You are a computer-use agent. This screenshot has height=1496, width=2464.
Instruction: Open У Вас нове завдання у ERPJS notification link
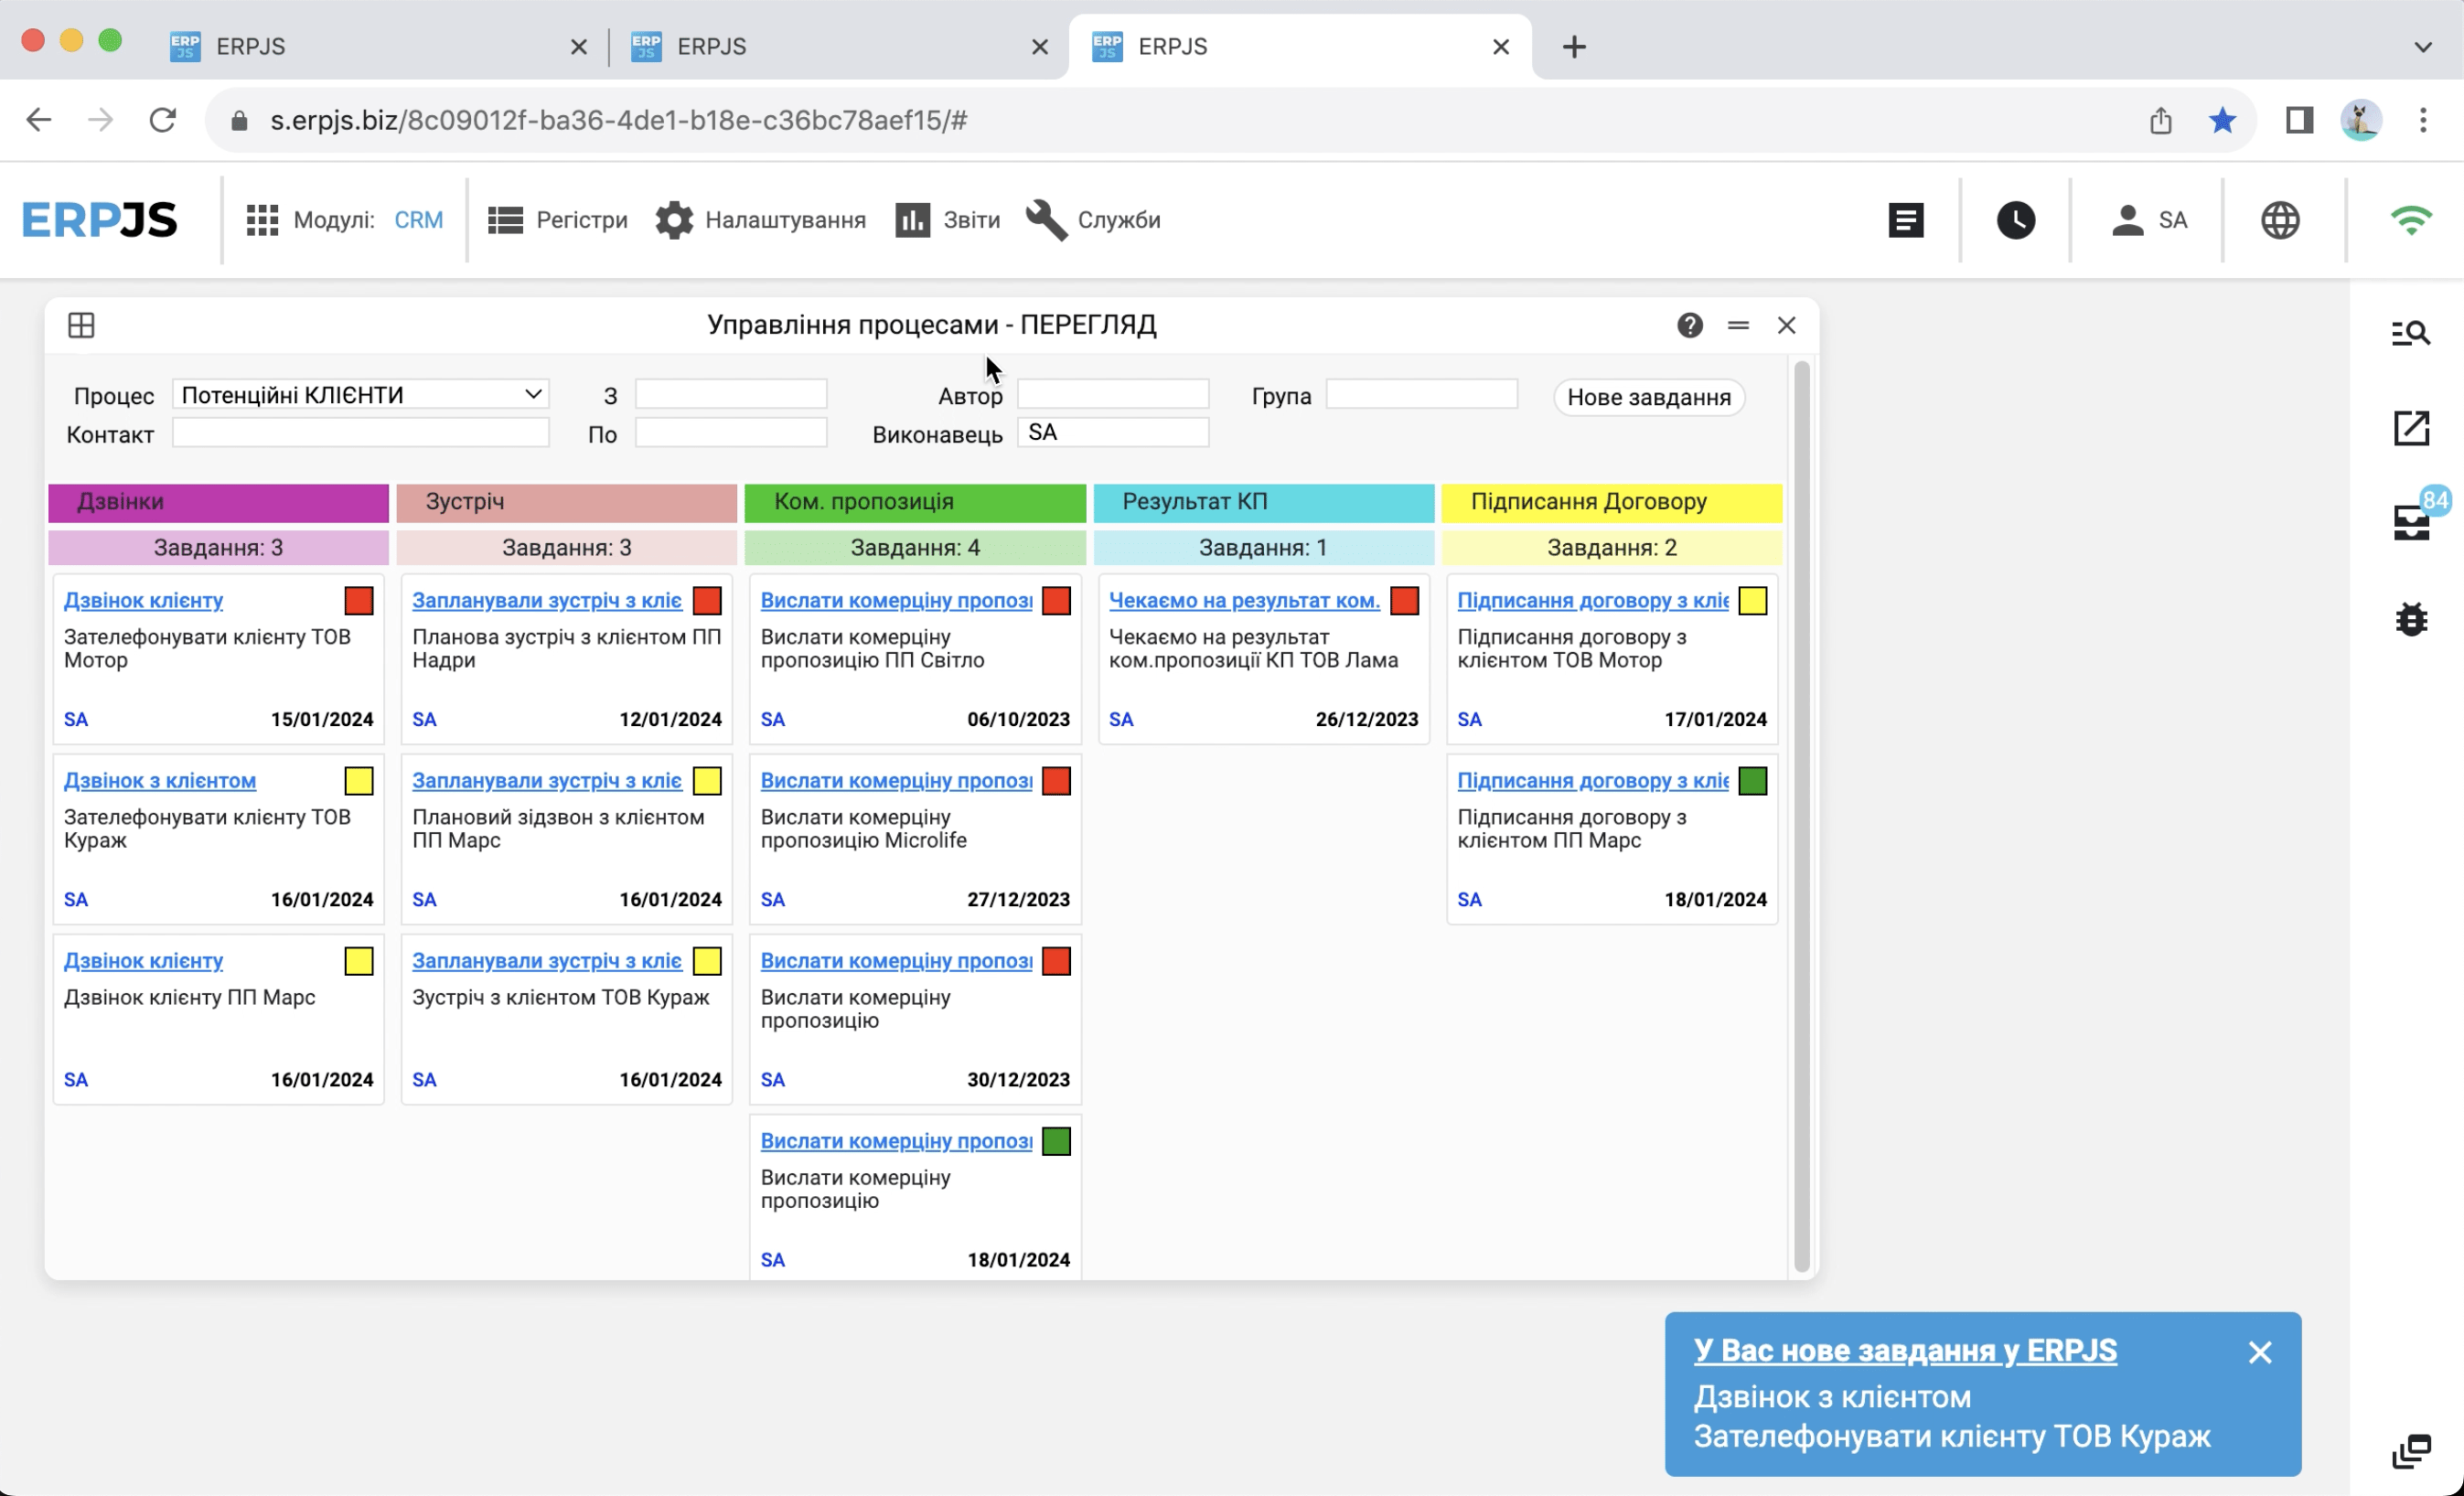click(x=1905, y=1350)
